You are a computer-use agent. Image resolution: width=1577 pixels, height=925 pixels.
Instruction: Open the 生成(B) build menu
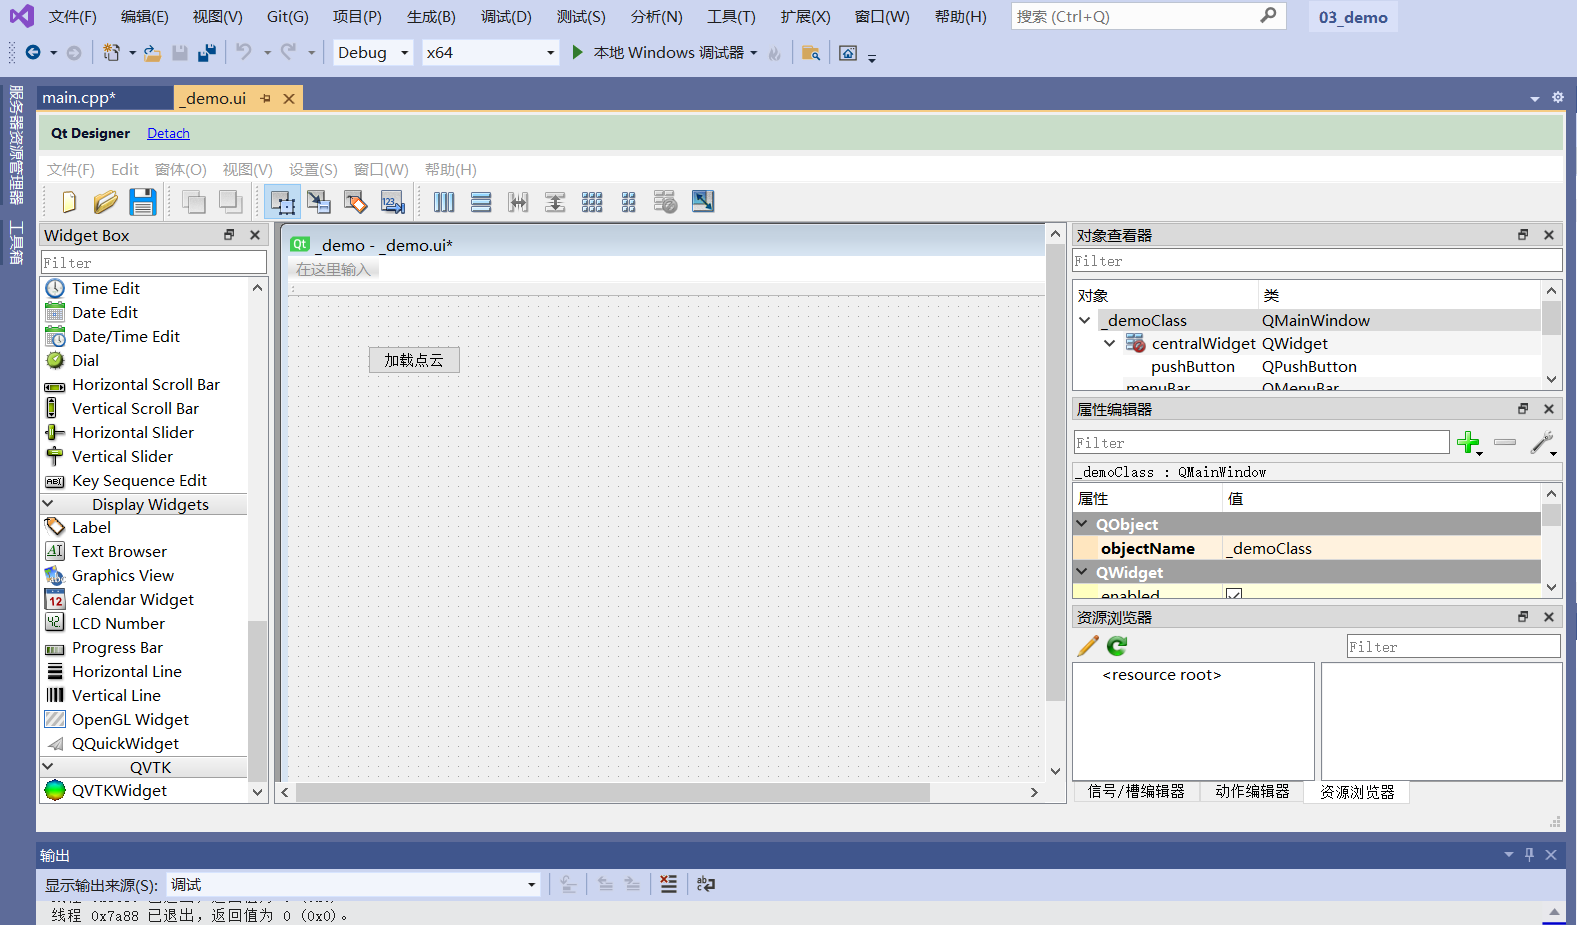pos(431,17)
